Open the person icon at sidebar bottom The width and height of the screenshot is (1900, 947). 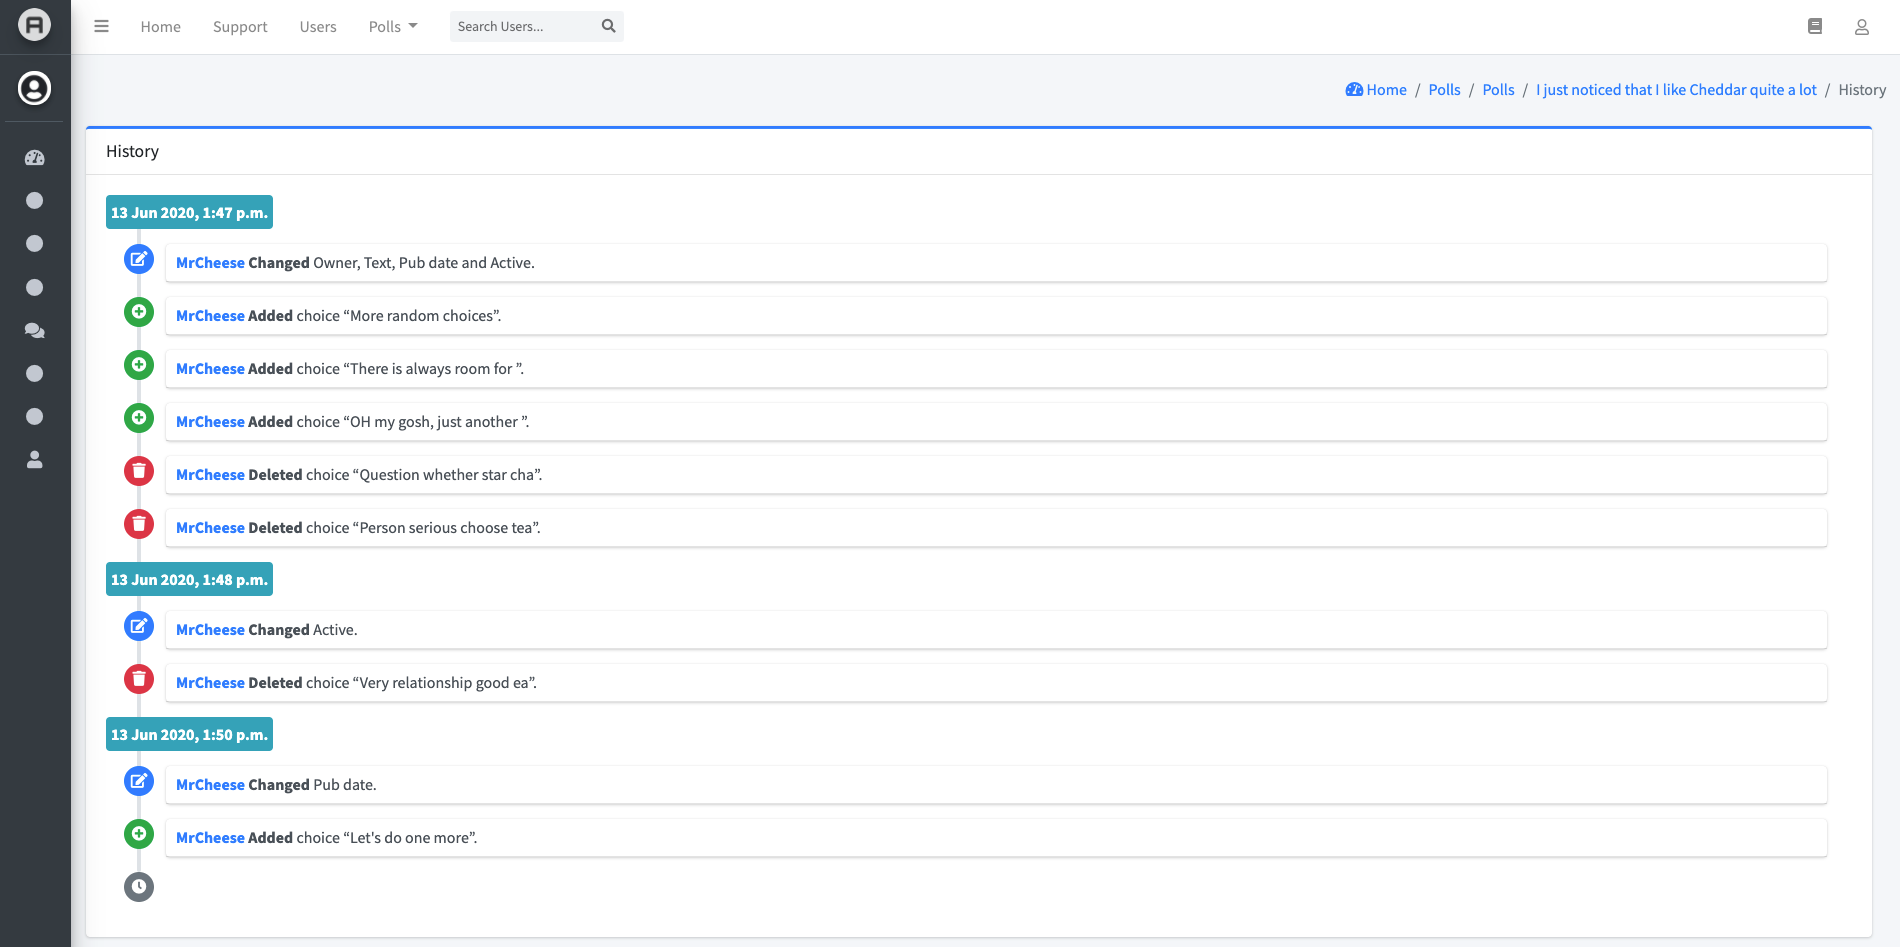click(x=35, y=460)
